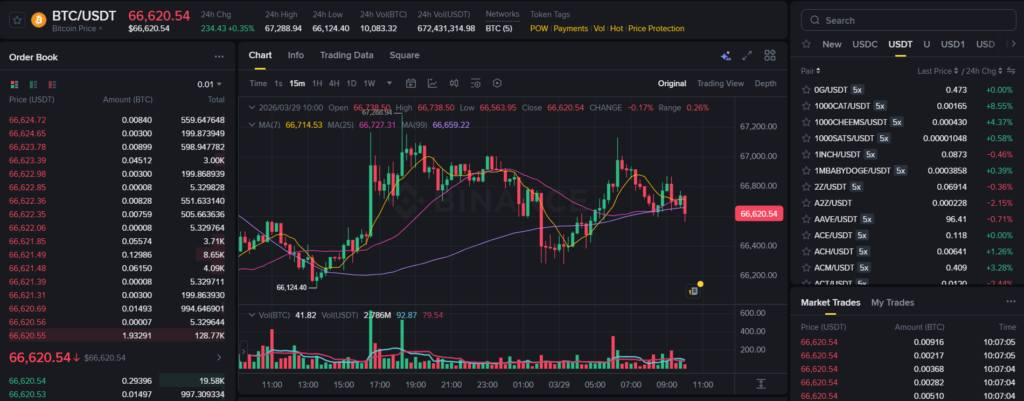
Task: Open technical indicators line-chart icon
Action: pyautogui.click(x=432, y=83)
